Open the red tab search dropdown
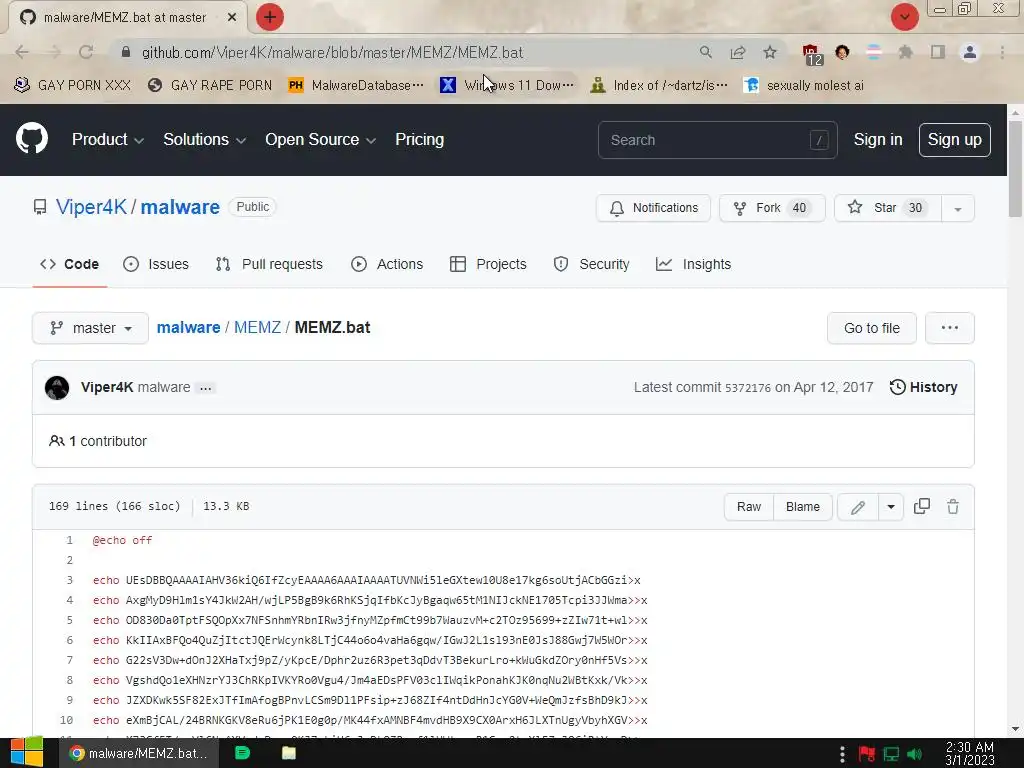This screenshot has height=768, width=1024. (904, 17)
